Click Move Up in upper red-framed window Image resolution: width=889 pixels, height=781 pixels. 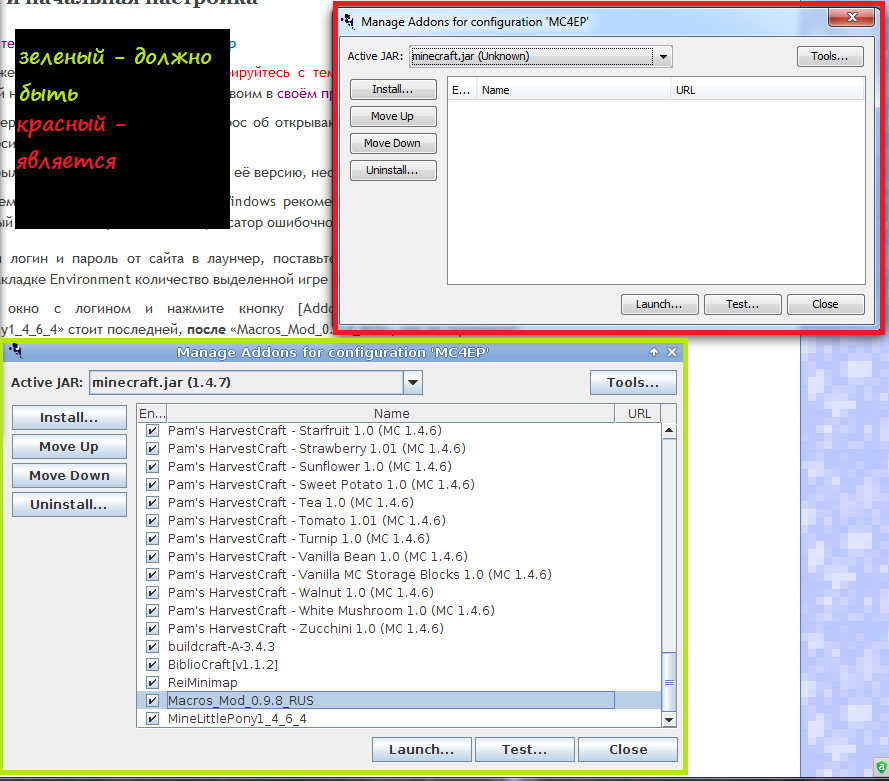(x=393, y=116)
